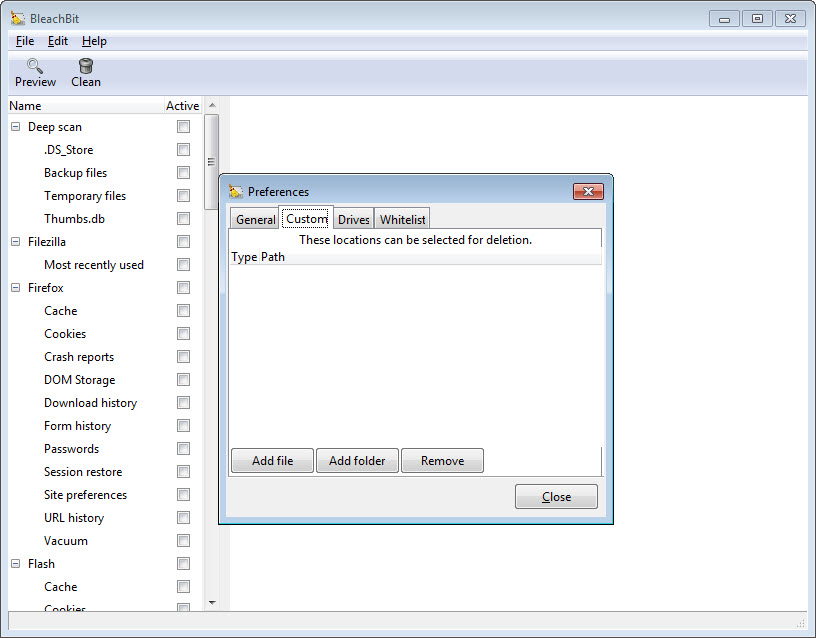Click the Preview magnifier icon in toolbar
Viewport: 816px width, 638px height.
point(35,66)
